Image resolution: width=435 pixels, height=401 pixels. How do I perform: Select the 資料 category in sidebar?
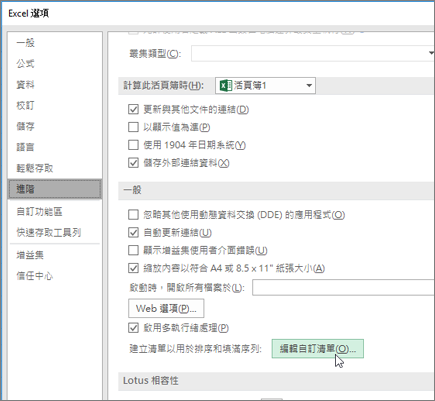pyautogui.click(x=26, y=85)
